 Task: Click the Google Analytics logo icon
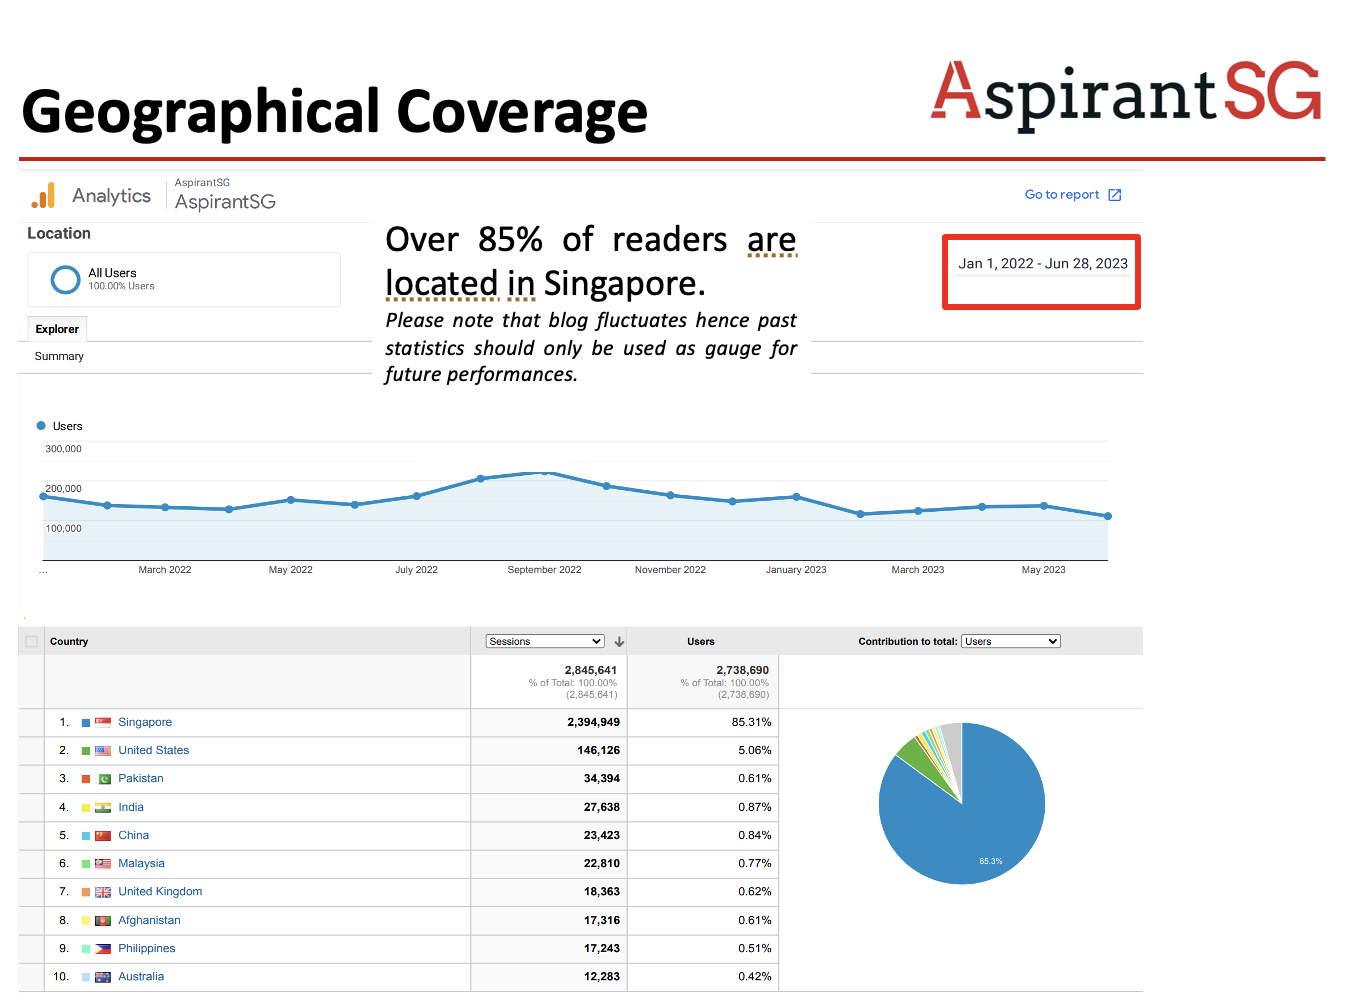pyautogui.click(x=43, y=196)
